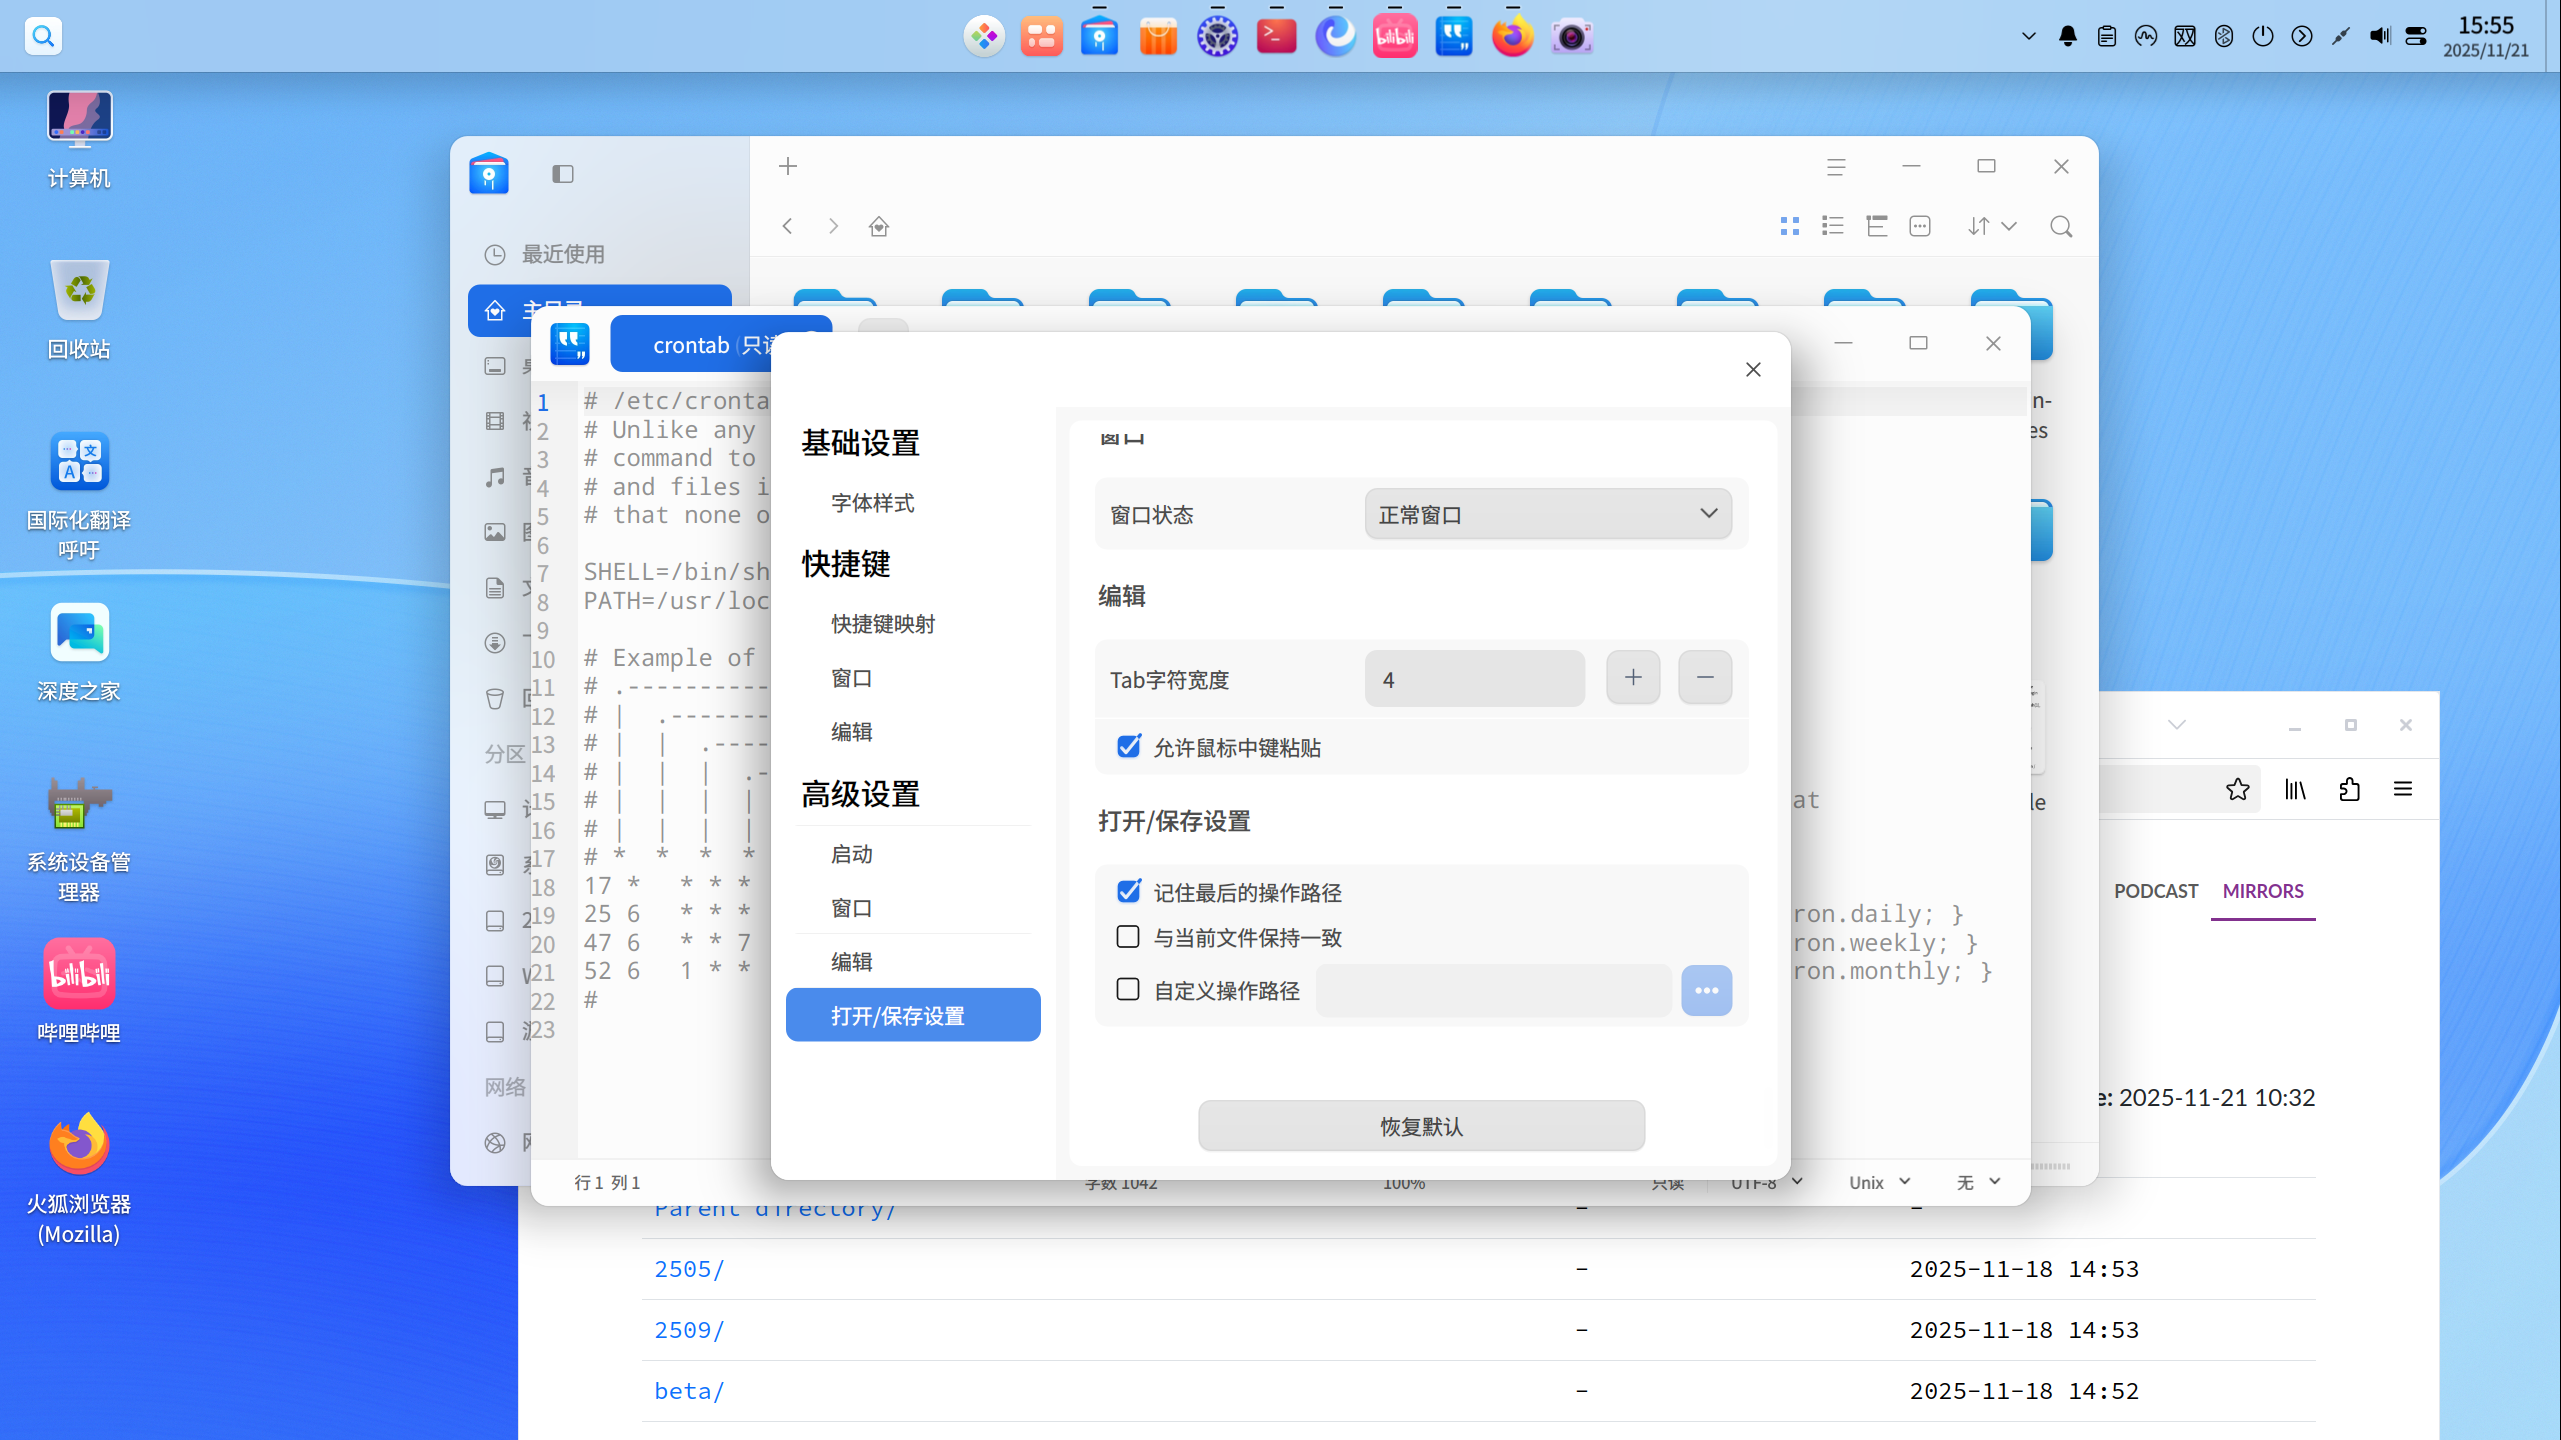Open the camera app in the dock

(x=1571, y=36)
